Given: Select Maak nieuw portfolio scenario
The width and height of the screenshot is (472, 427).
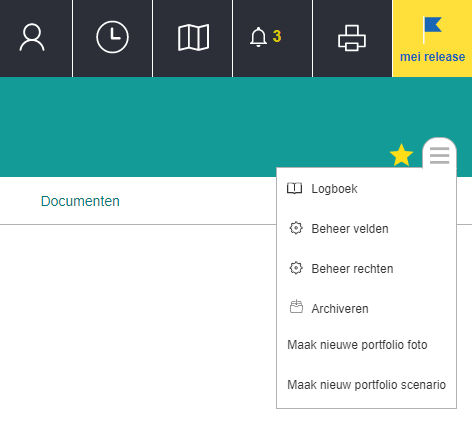Looking at the screenshot, I should [367, 385].
